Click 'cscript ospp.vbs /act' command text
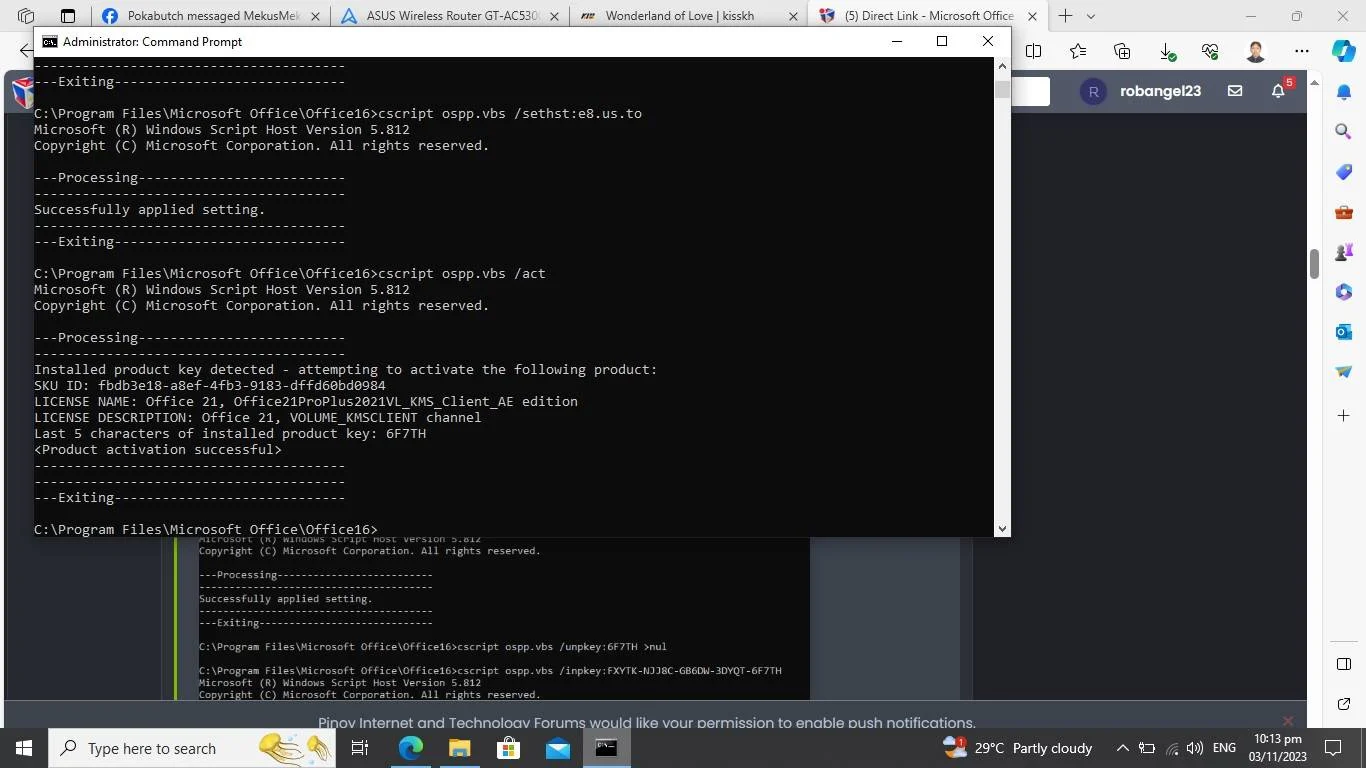Image resolution: width=1366 pixels, height=768 pixels. 461,273
